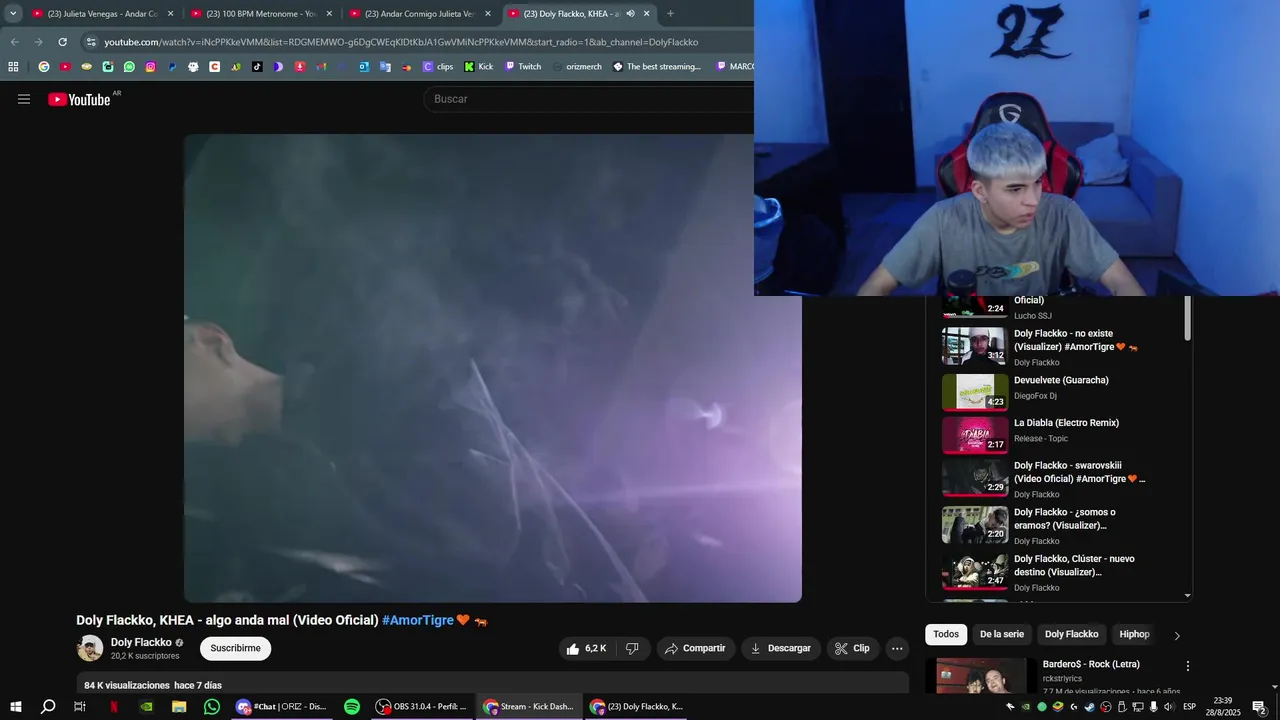Open the YouTube hamburger guide menu
The width and height of the screenshot is (1280, 720).
click(24, 99)
